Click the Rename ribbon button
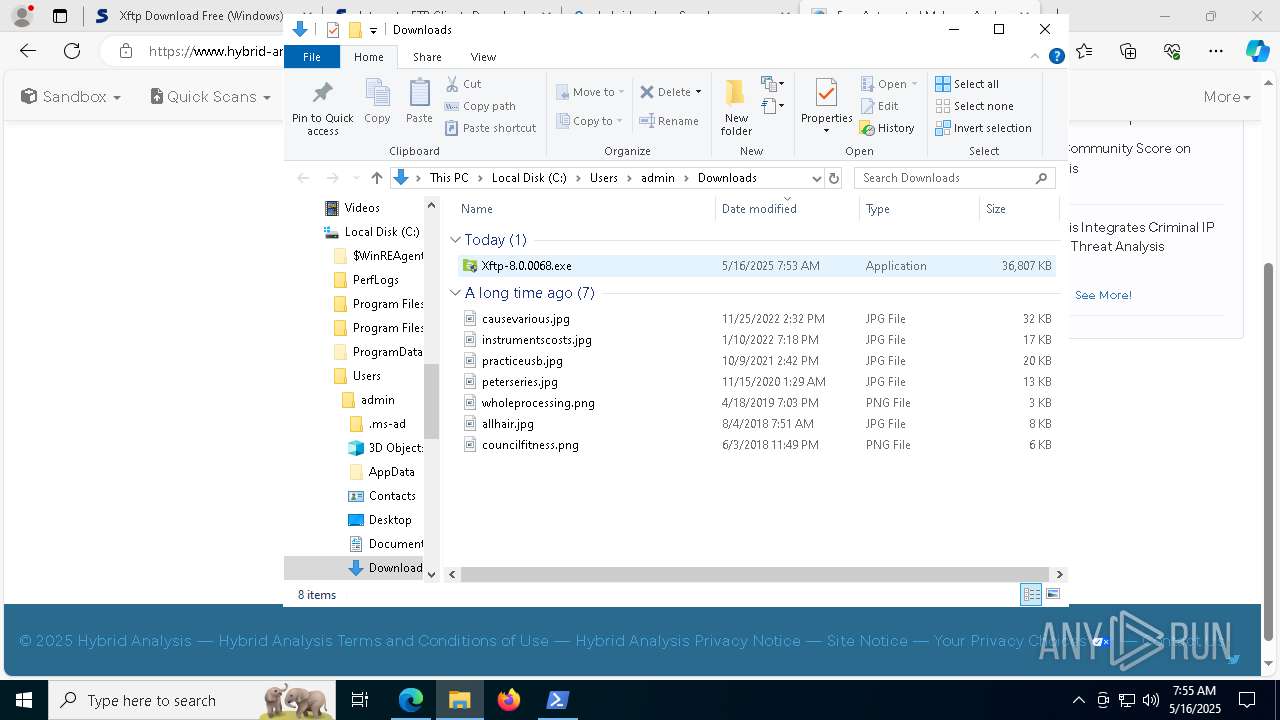1280x720 pixels. (x=669, y=121)
